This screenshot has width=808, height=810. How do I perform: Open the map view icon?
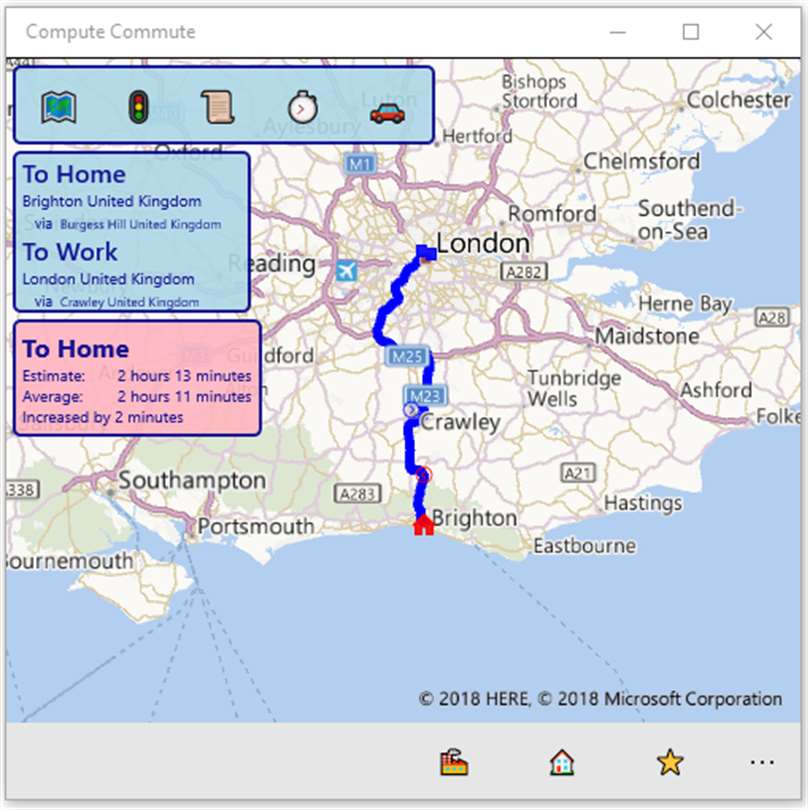tap(59, 107)
